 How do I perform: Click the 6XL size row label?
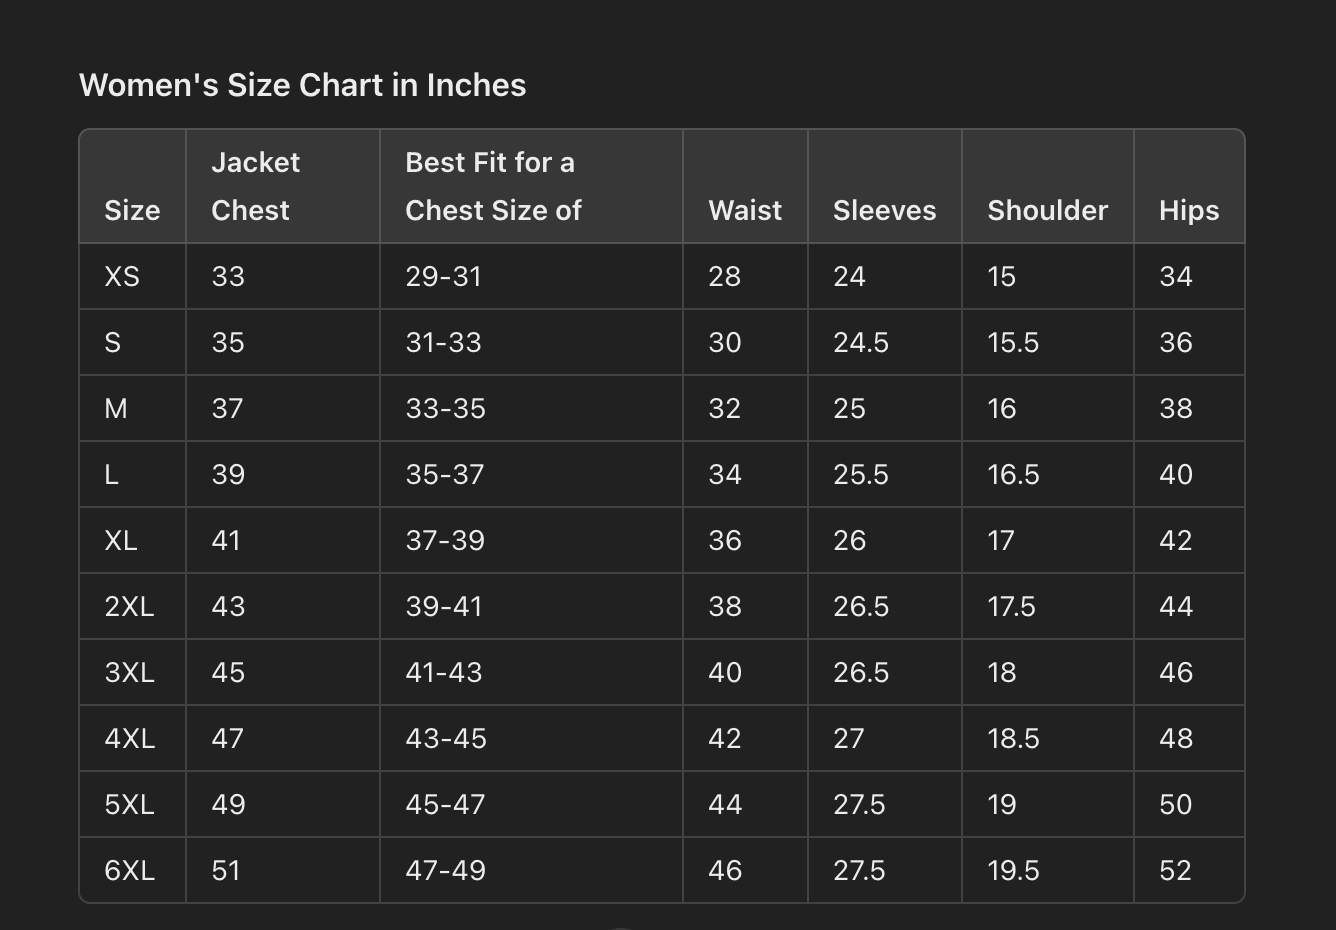[129, 870]
